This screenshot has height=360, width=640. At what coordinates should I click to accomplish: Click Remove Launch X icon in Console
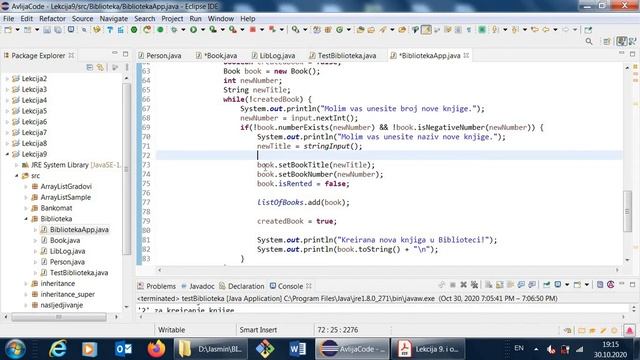coord(463,284)
